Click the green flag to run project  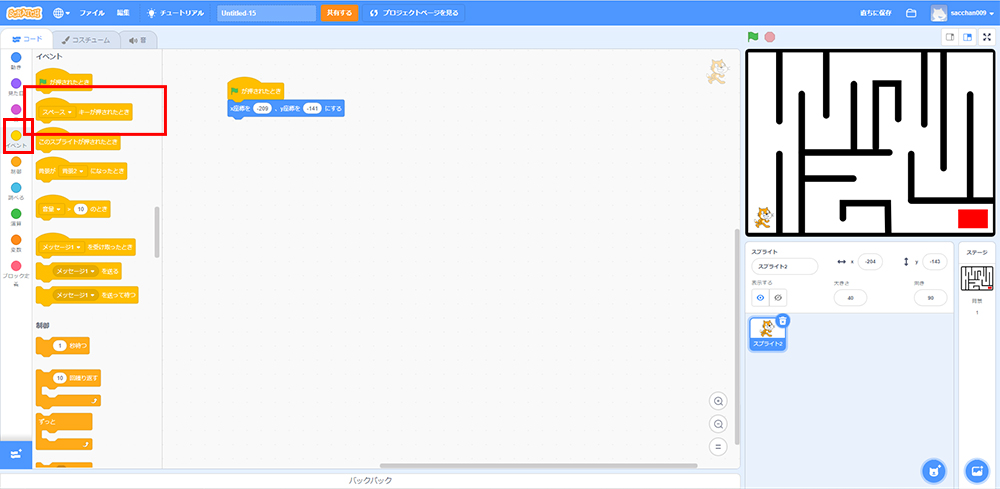click(x=753, y=37)
